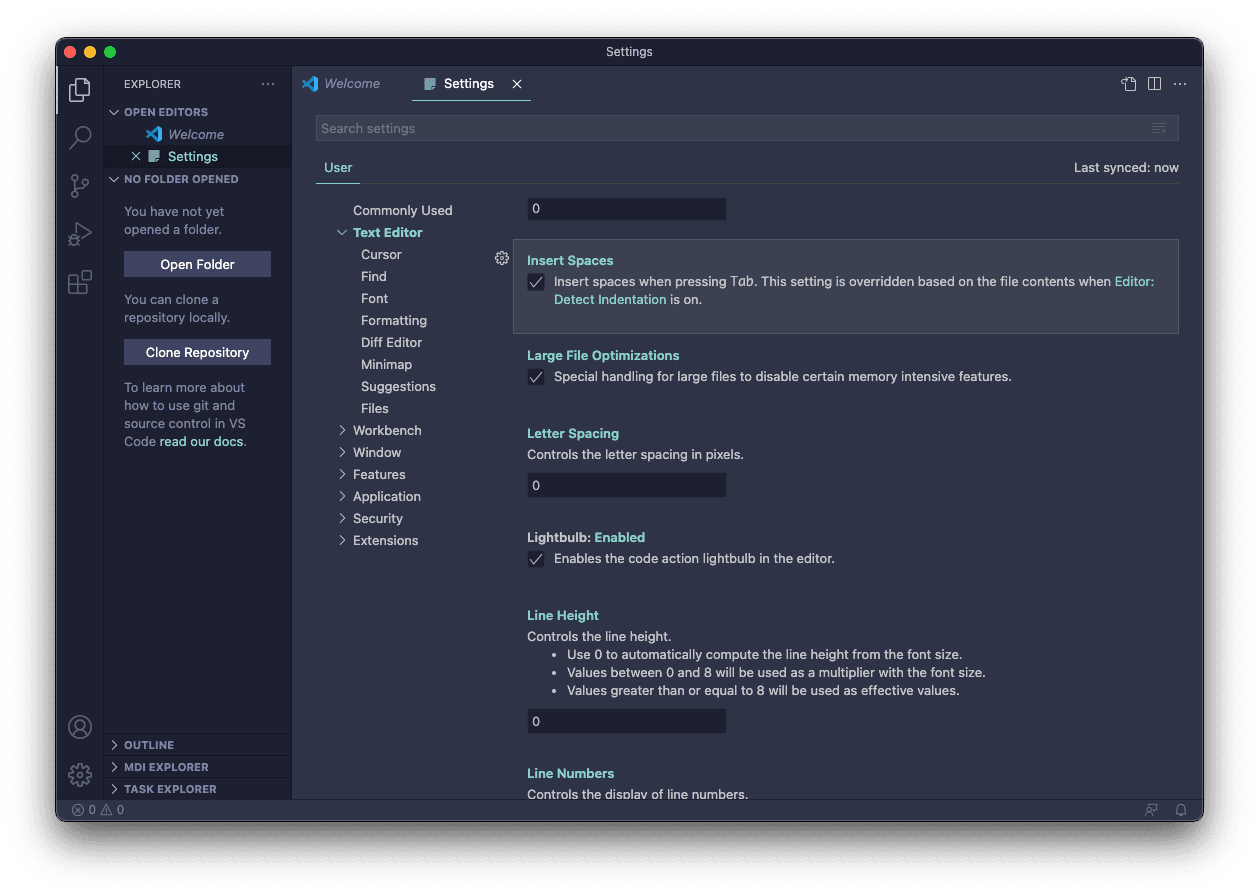Open Settings JSON file icon

click(1129, 84)
